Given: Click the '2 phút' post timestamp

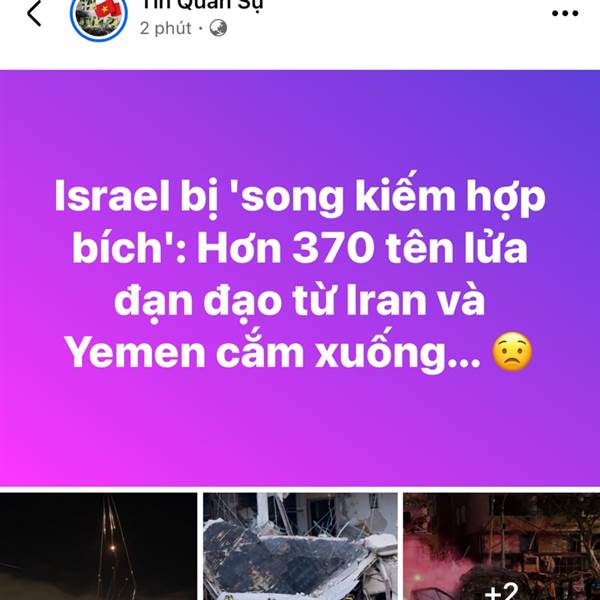Looking at the screenshot, I should coord(165,28).
